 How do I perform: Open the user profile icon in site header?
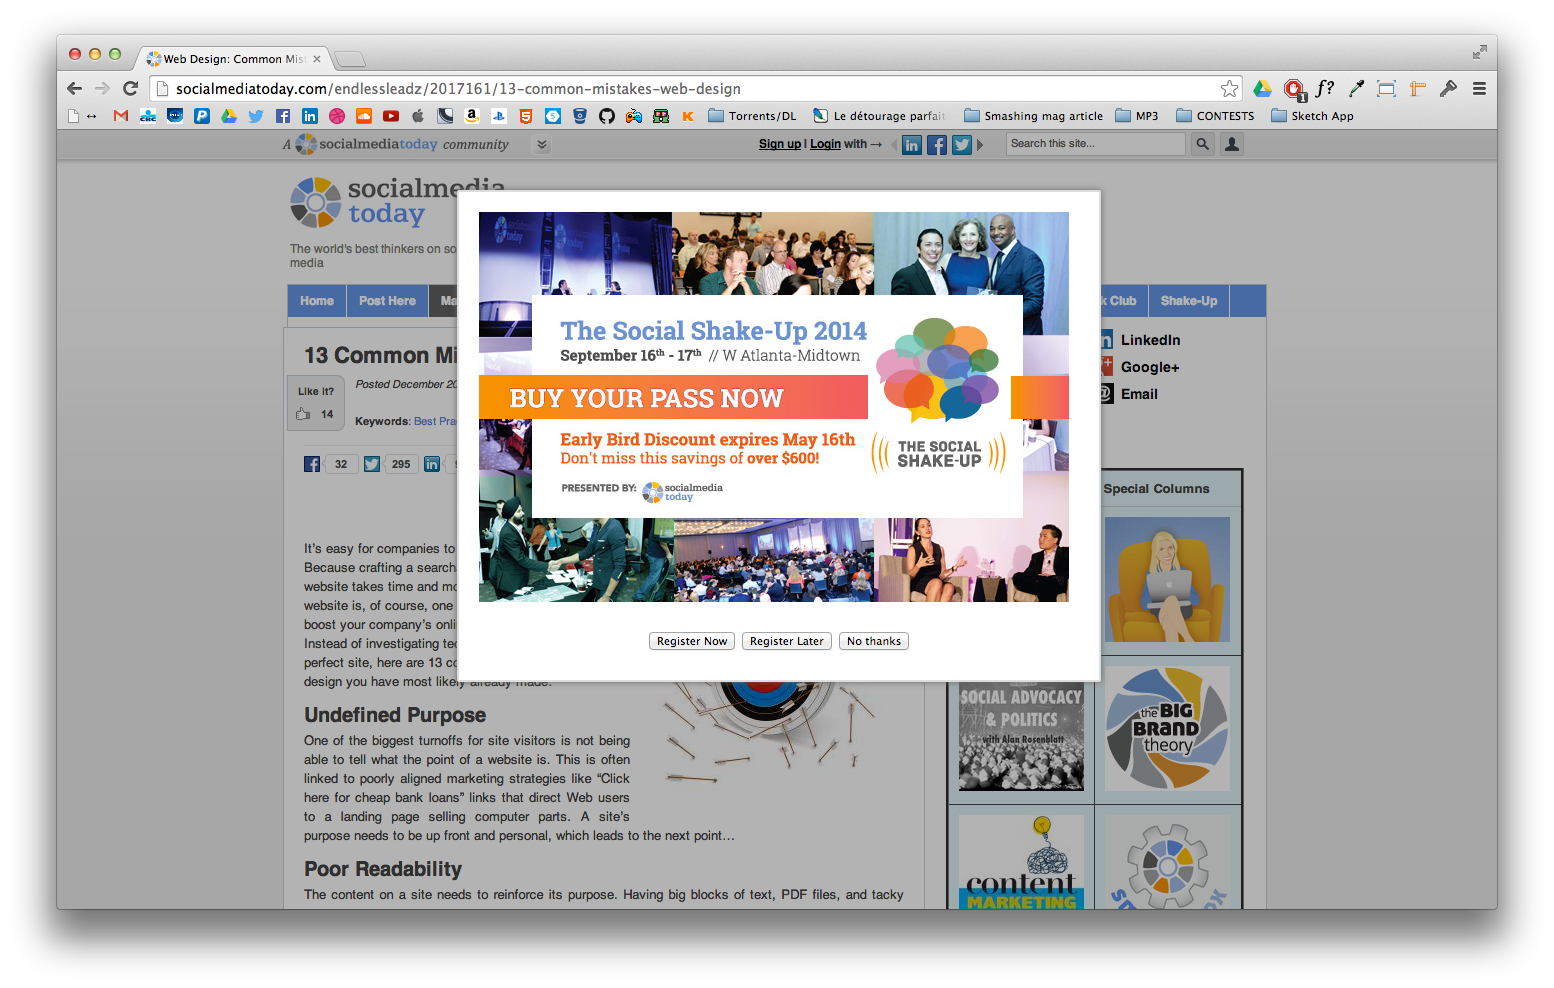tap(1232, 144)
